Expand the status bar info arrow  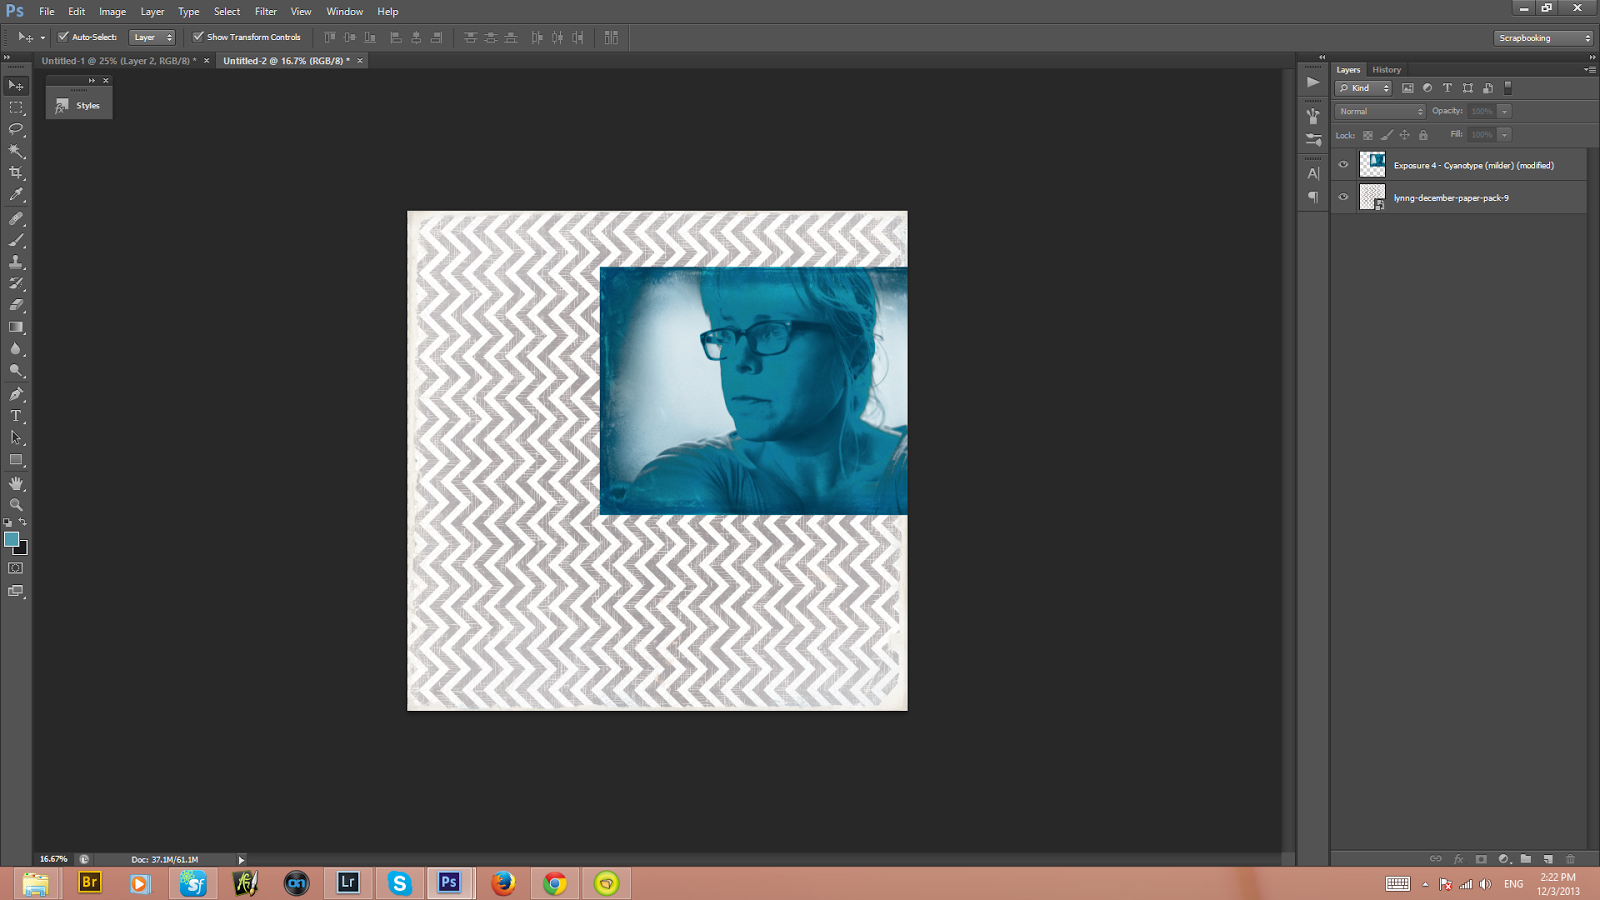click(241, 860)
